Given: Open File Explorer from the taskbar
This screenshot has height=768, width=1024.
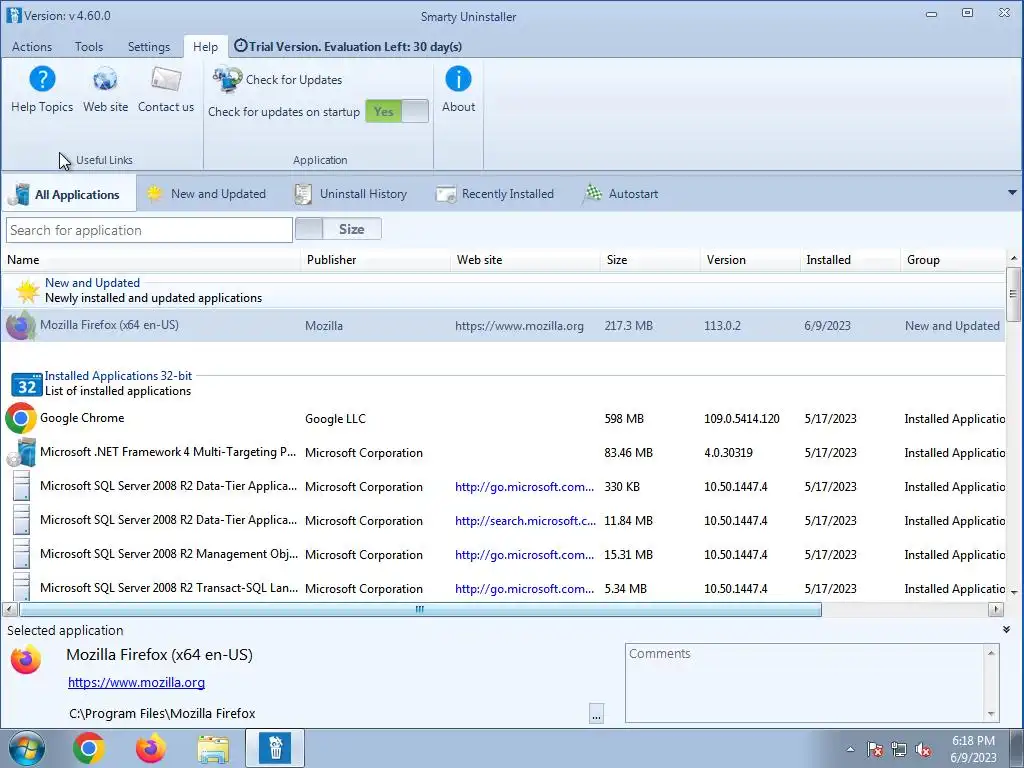Looking at the screenshot, I should pyautogui.click(x=213, y=749).
